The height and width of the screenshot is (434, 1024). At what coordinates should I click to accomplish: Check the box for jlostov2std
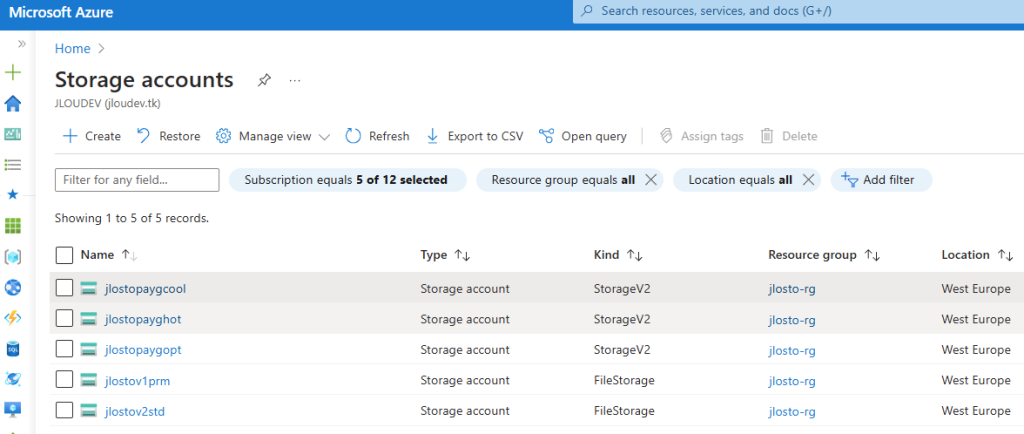64,411
